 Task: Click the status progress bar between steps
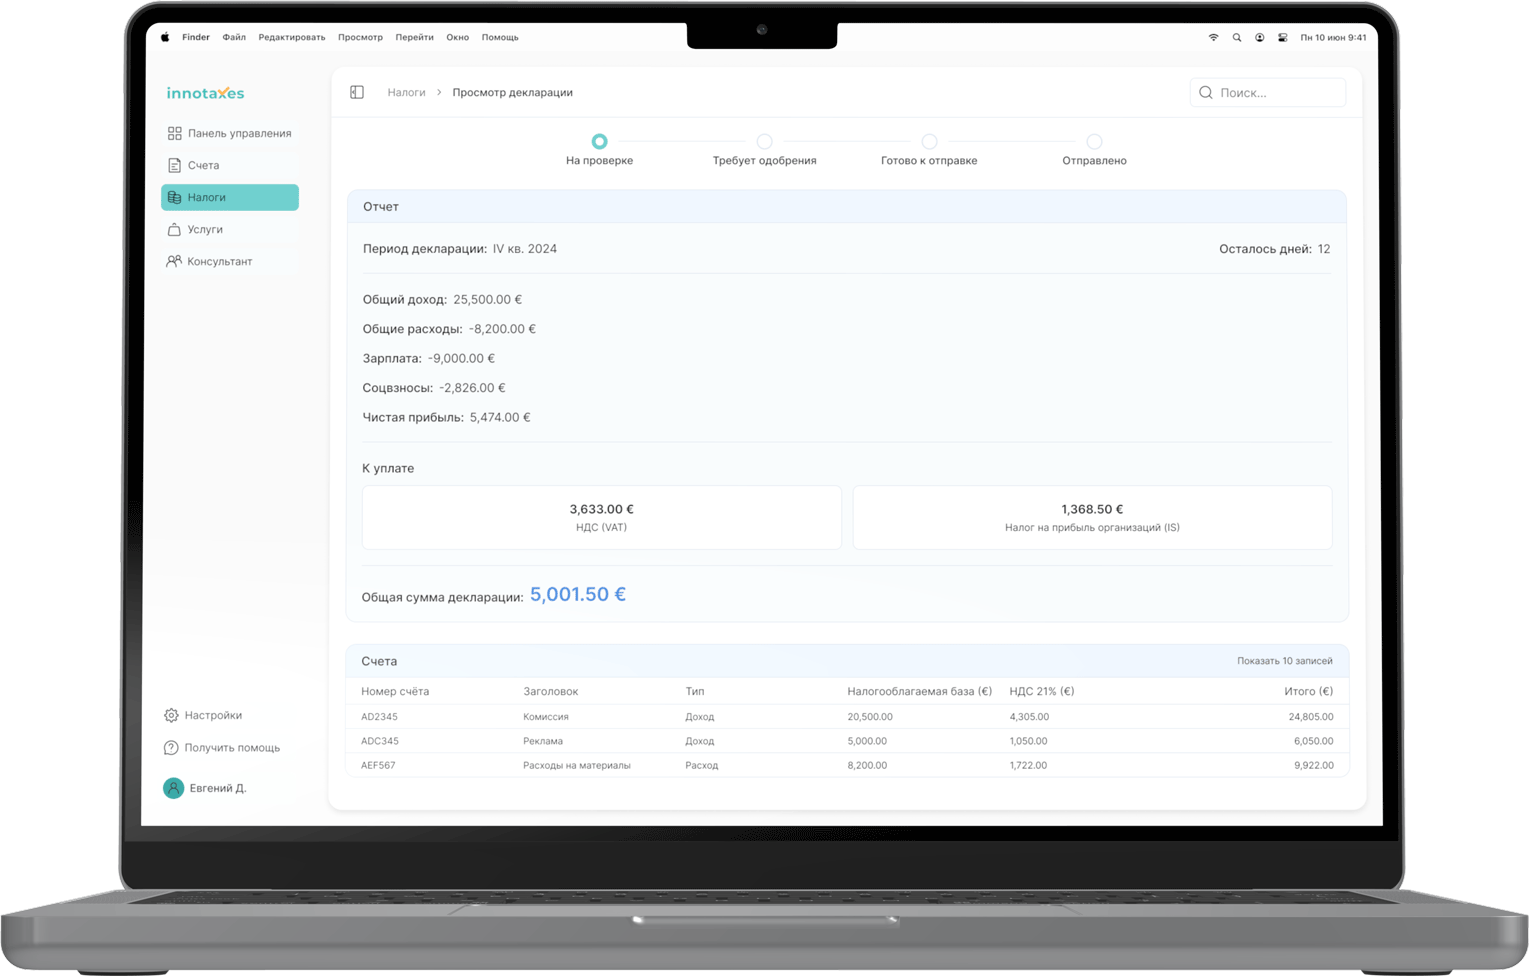click(680, 141)
